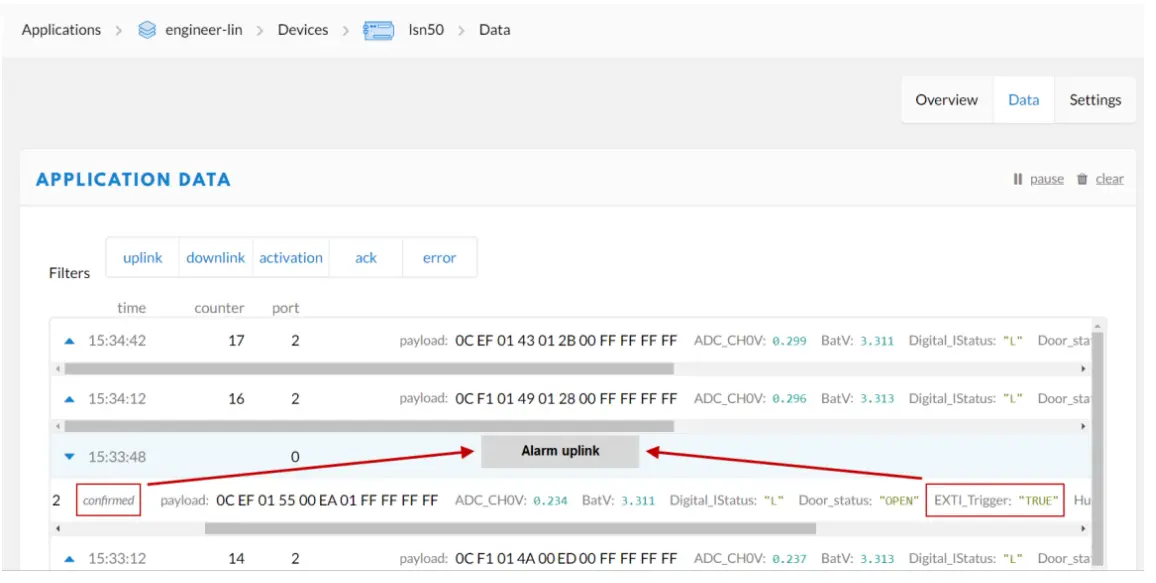Click right scroll arrow under 15:34:12 row

1083,426
